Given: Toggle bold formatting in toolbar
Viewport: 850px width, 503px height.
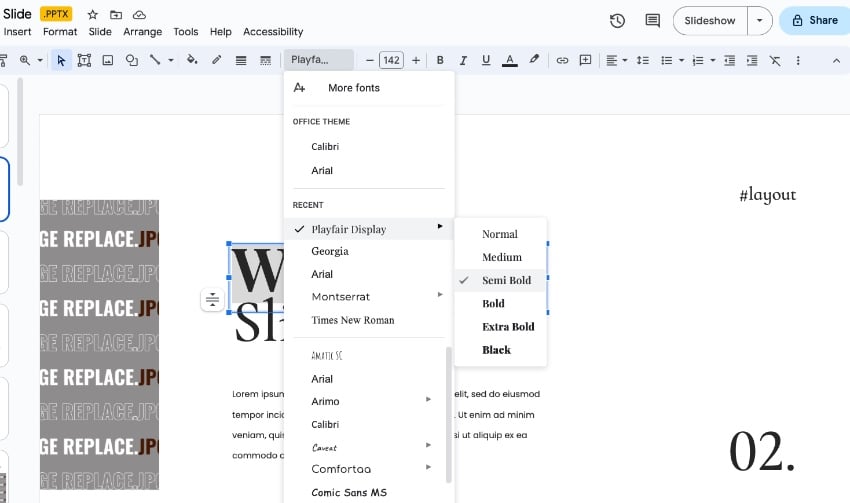Looking at the screenshot, I should [x=440, y=60].
